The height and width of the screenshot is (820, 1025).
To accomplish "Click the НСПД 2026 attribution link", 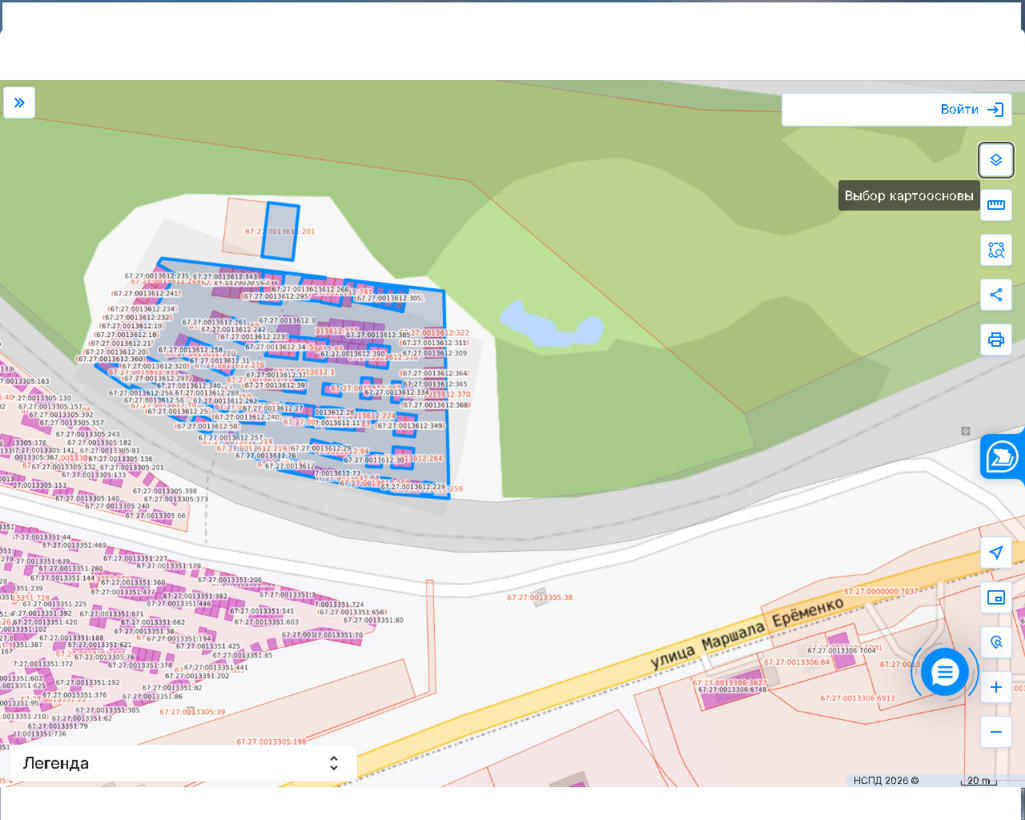I will click(x=885, y=781).
